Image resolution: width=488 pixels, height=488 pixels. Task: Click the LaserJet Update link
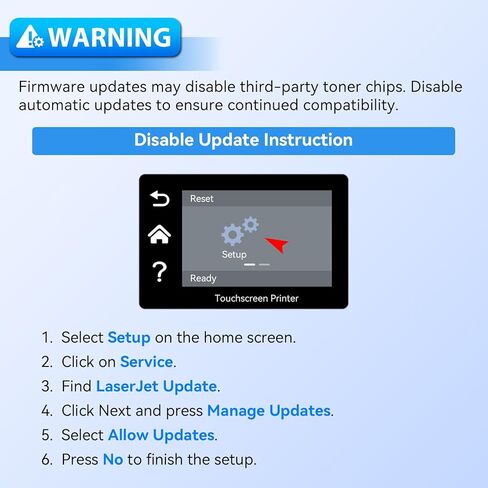(x=157, y=387)
